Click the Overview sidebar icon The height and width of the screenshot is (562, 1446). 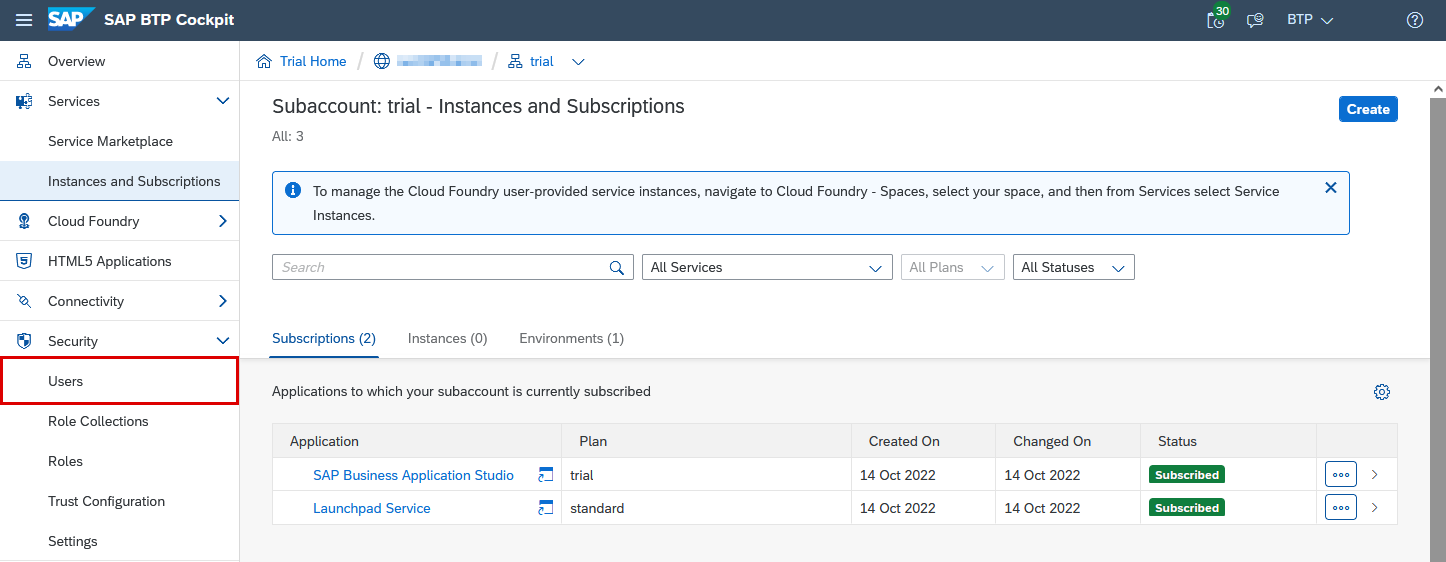[x=24, y=61]
